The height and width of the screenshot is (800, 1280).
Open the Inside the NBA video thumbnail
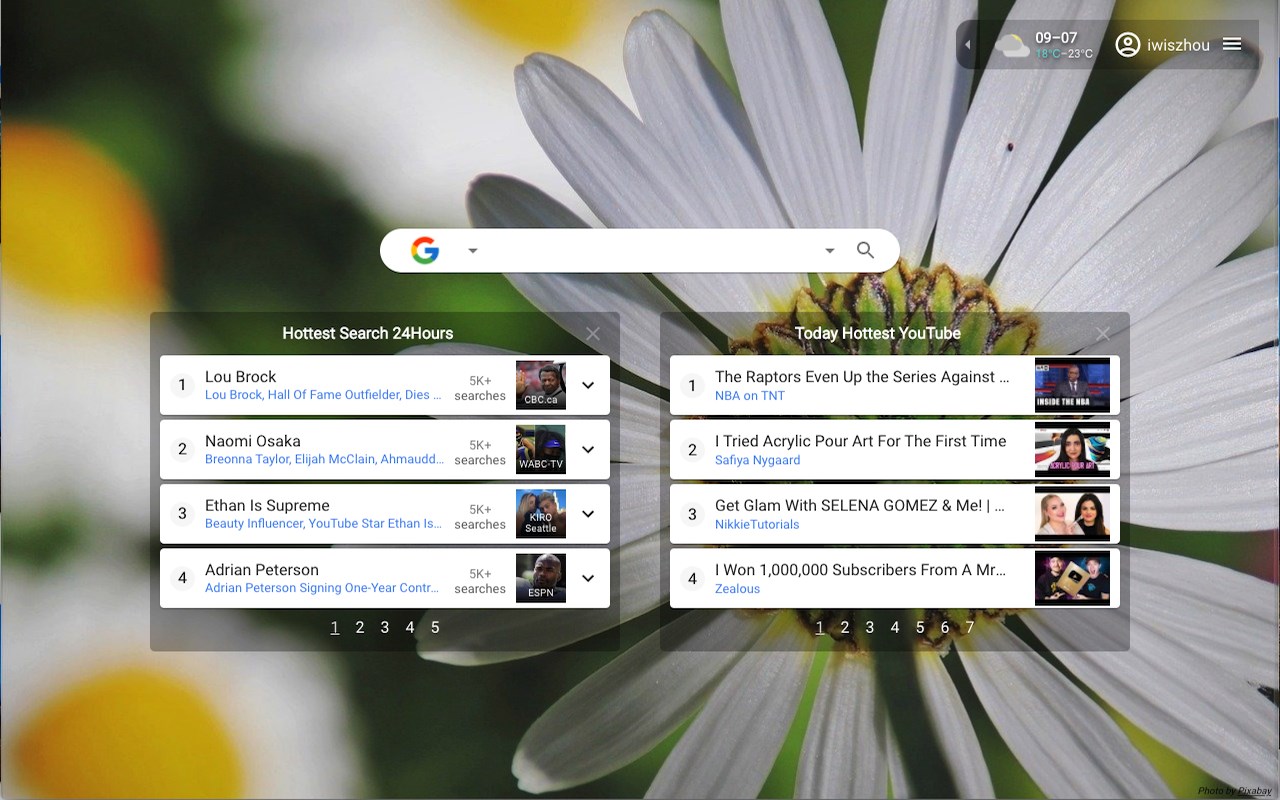pos(1073,385)
